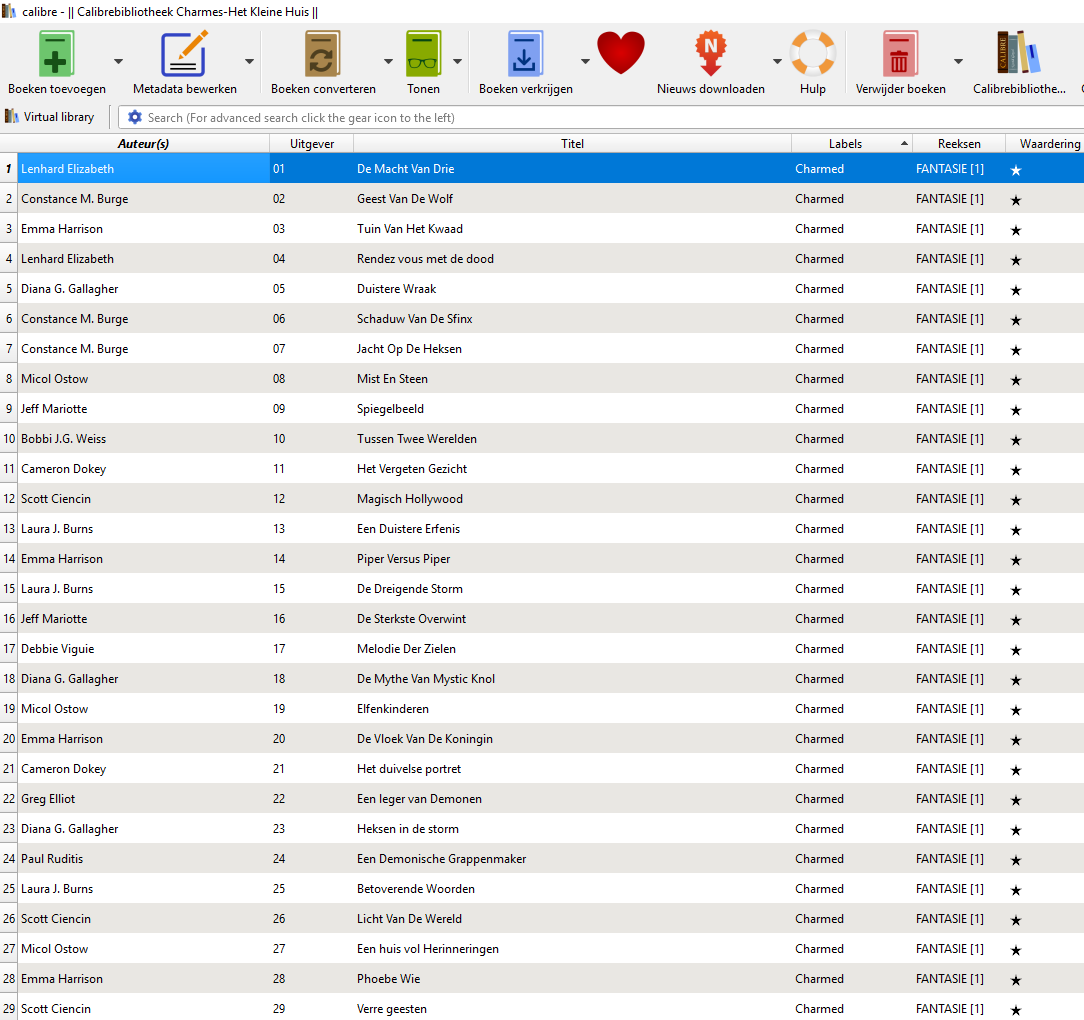The width and height of the screenshot is (1084, 1020).
Task: Select the title 'Licht Van De Wereld'
Action: (x=409, y=919)
